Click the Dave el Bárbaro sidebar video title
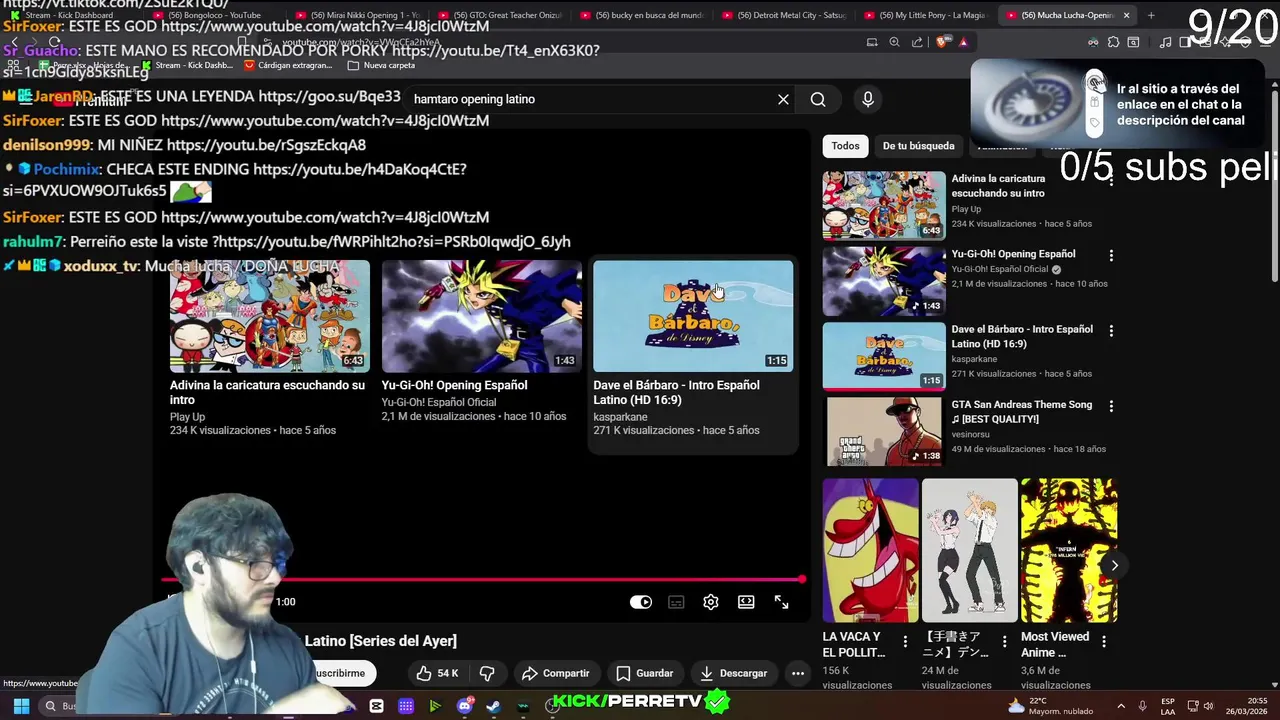Screen dimensions: 1280x720 coord(1022,336)
